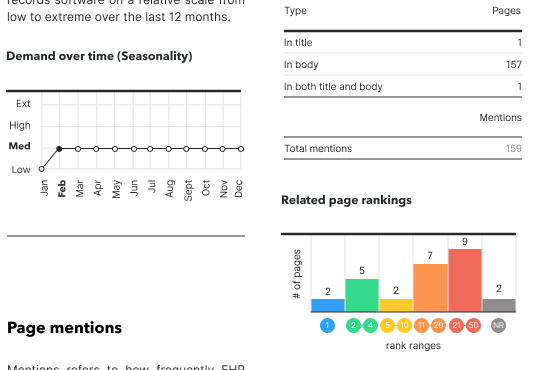This screenshot has height=370, width=533.
Task: Click the gray NR rank badge
Action: tap(498, 325)
